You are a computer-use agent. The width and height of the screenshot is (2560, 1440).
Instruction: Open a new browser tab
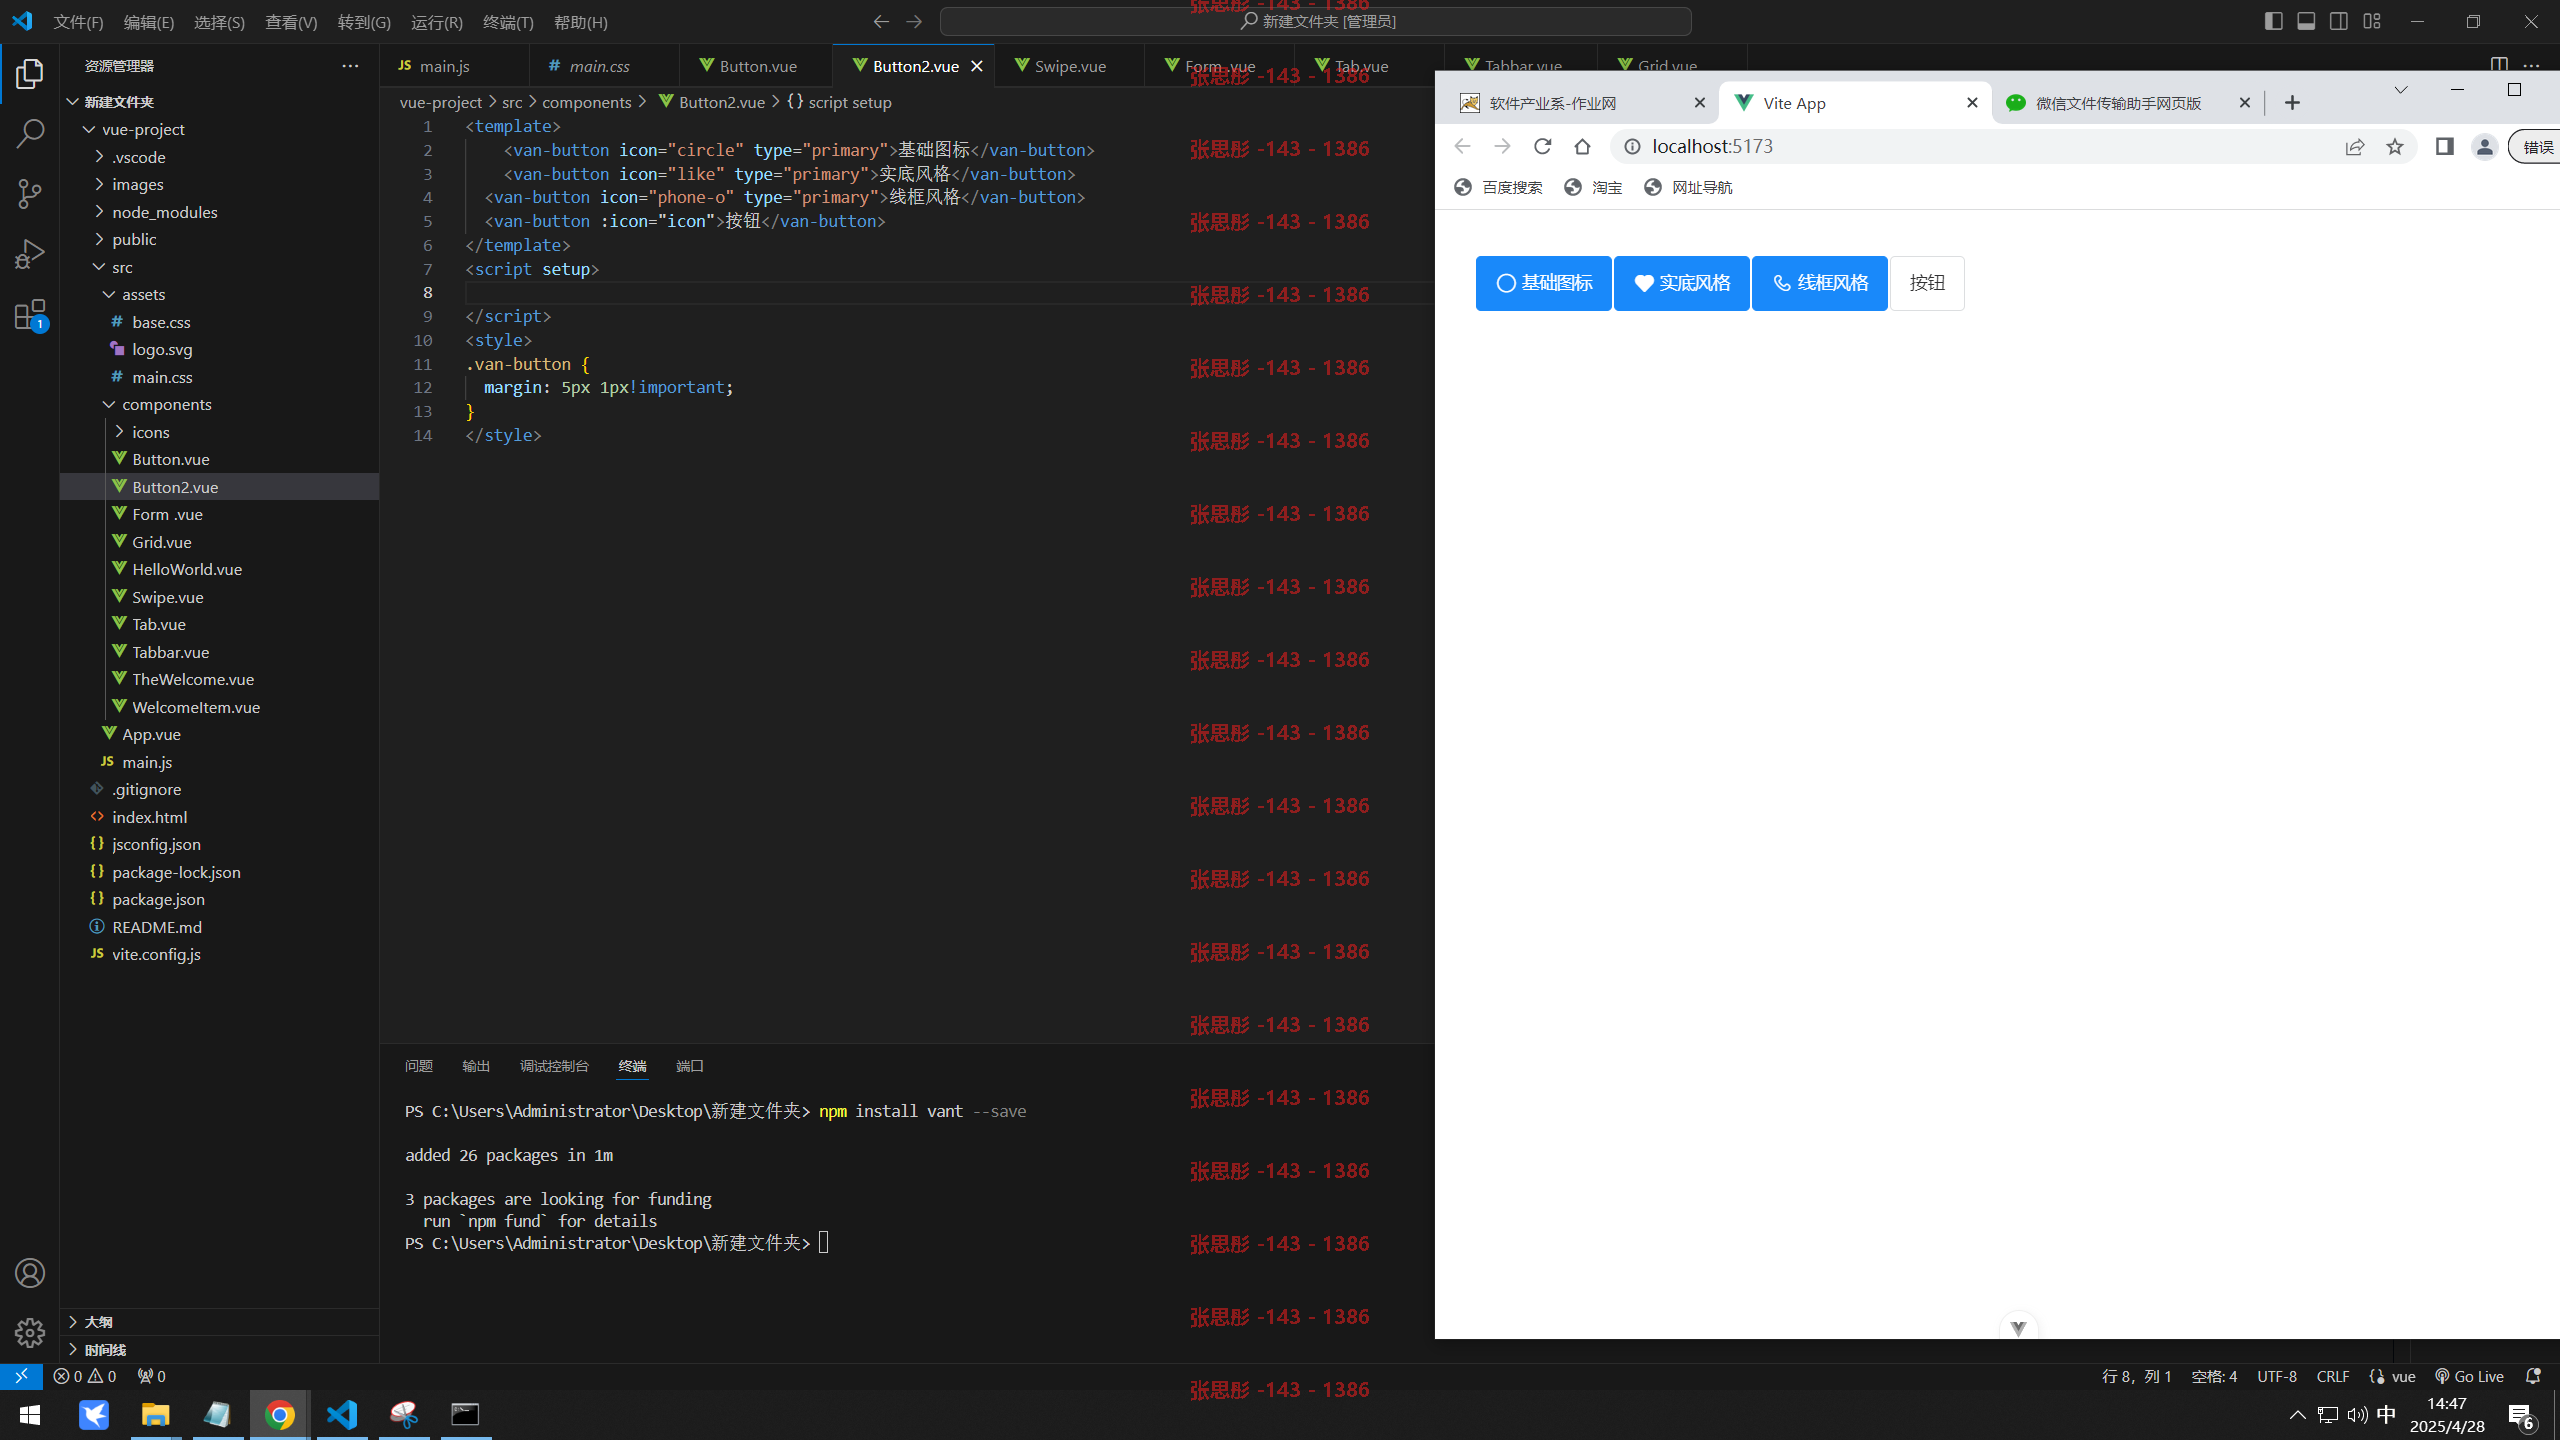point(2293,103)
